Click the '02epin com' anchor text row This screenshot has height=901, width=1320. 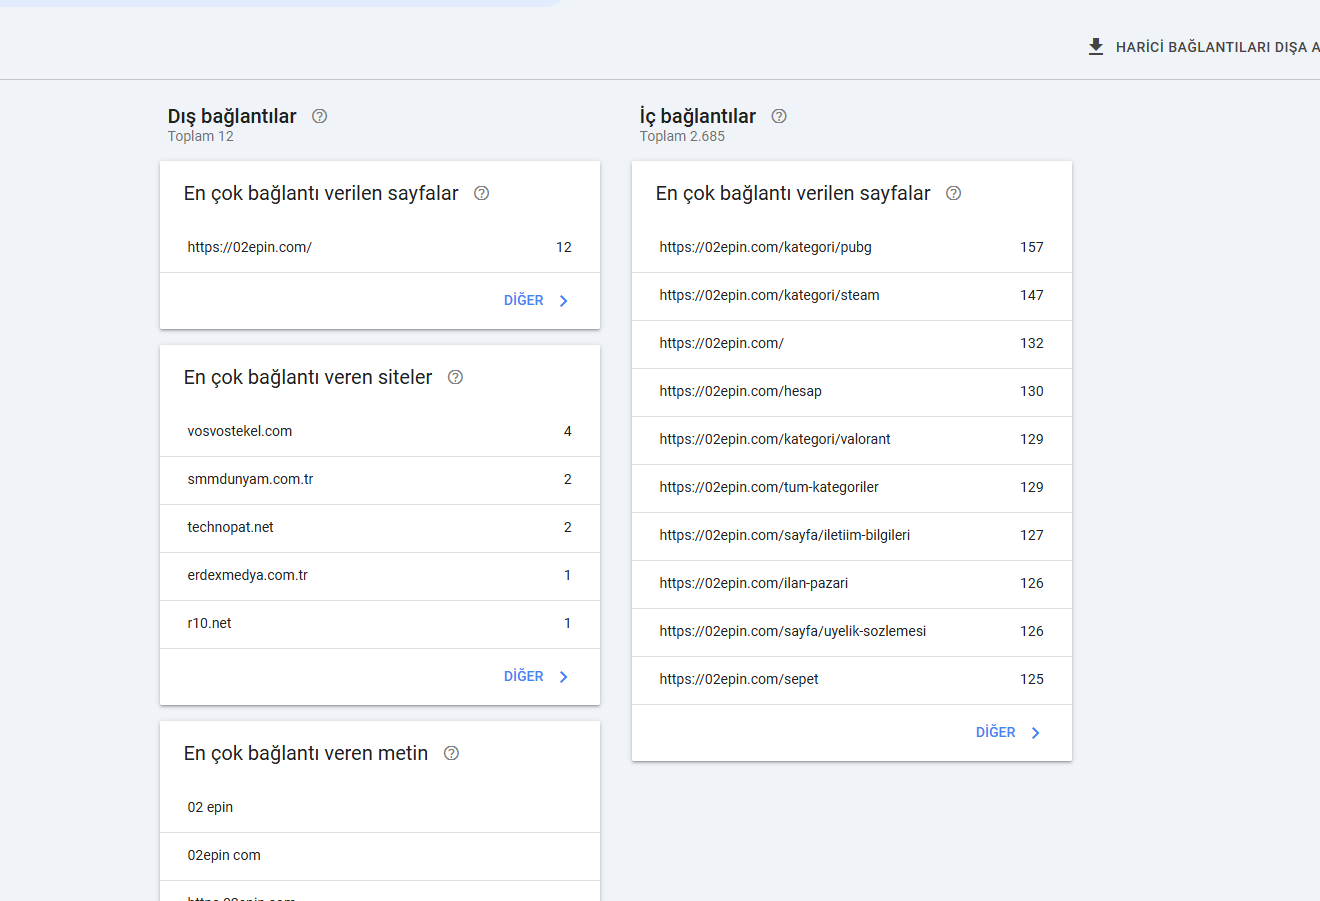coord(380,856)
